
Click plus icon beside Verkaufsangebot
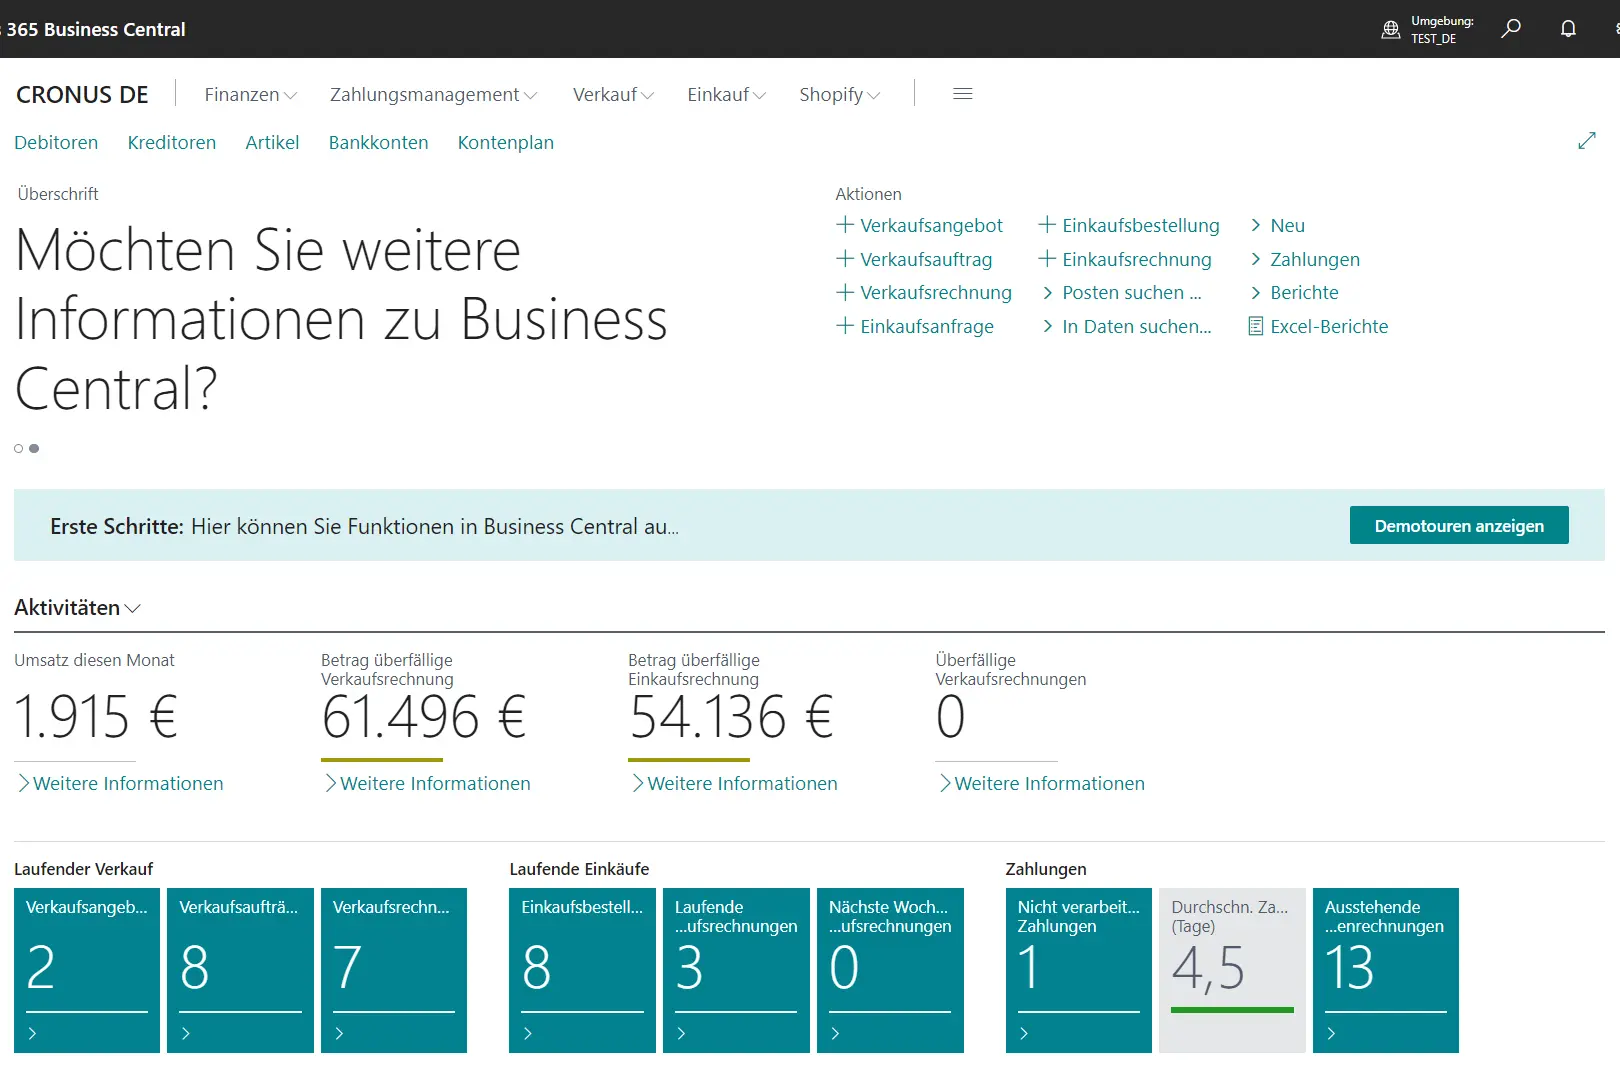(845, 225)
